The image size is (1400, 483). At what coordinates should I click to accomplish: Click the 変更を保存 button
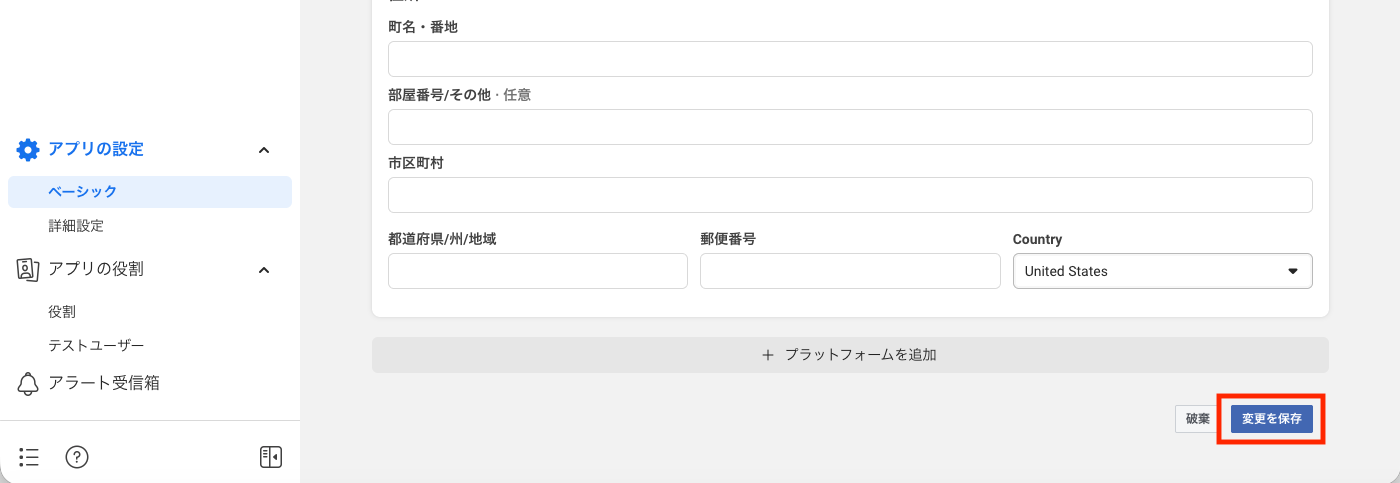click(x=1271, y=419)
